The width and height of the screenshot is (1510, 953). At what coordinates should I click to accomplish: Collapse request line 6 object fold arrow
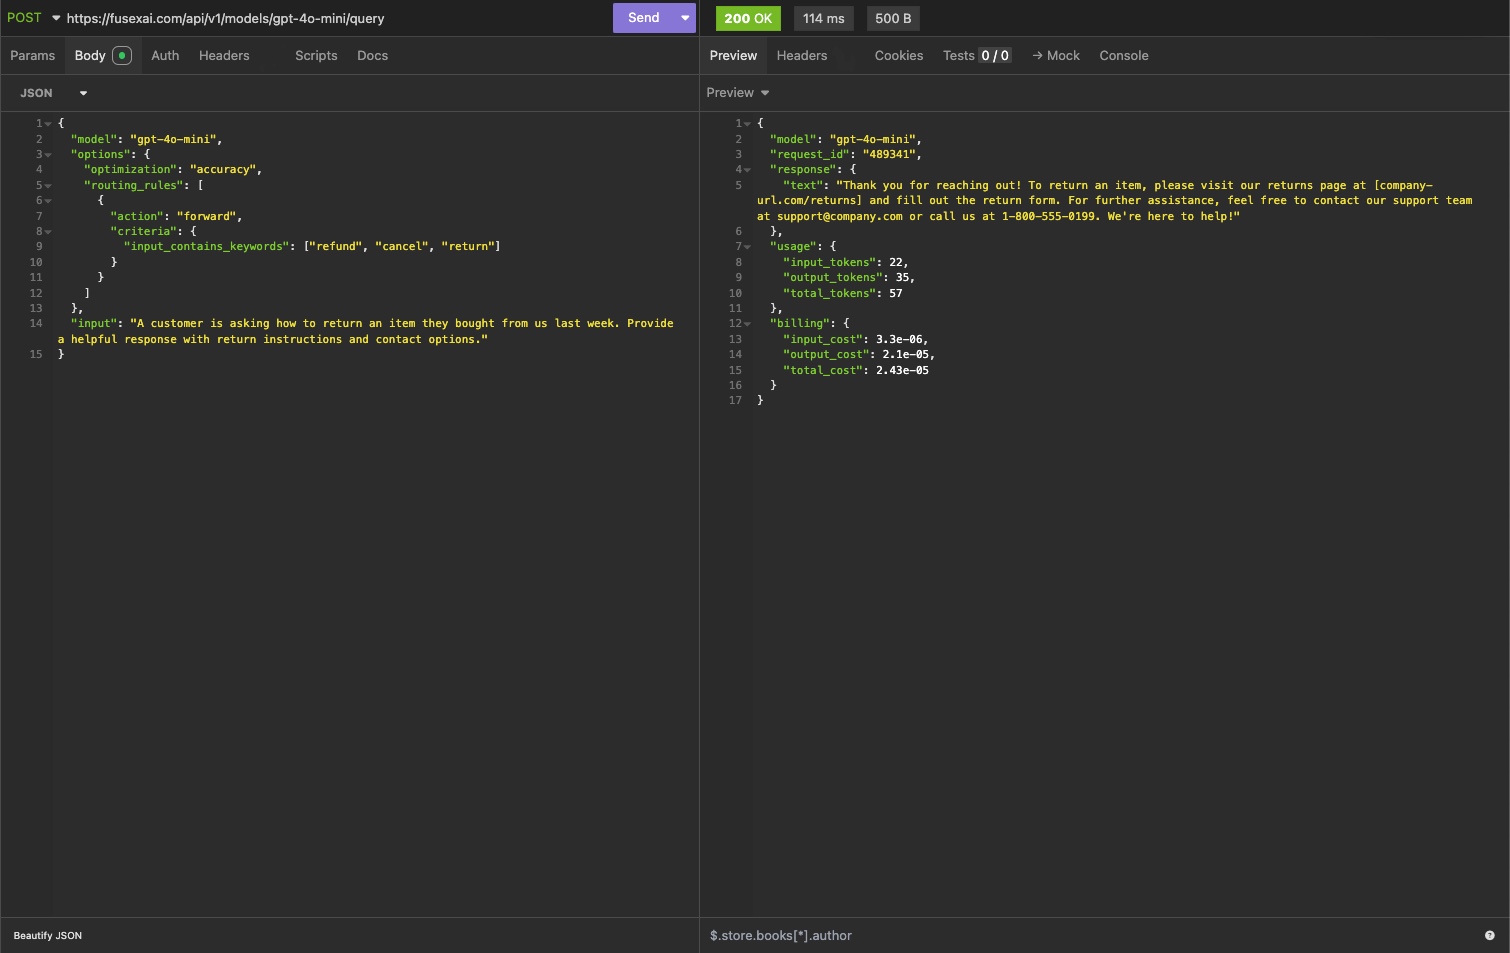[x=48, y=201]
